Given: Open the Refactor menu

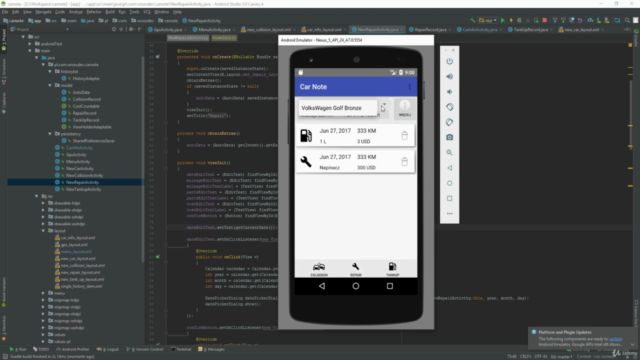Looking at the screenshot, I should (x=93, y=12).
